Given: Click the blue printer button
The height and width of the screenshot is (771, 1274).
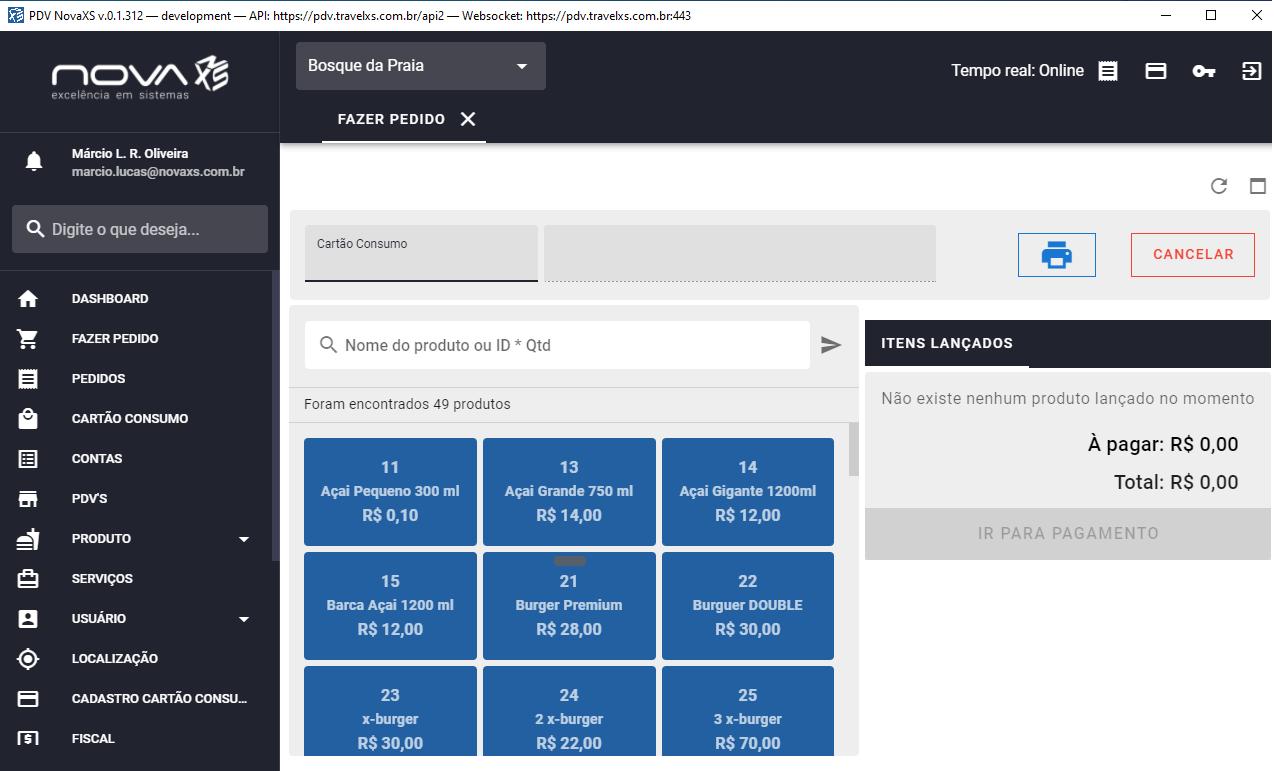Looking at the screenshot, I should [1056, 255].
